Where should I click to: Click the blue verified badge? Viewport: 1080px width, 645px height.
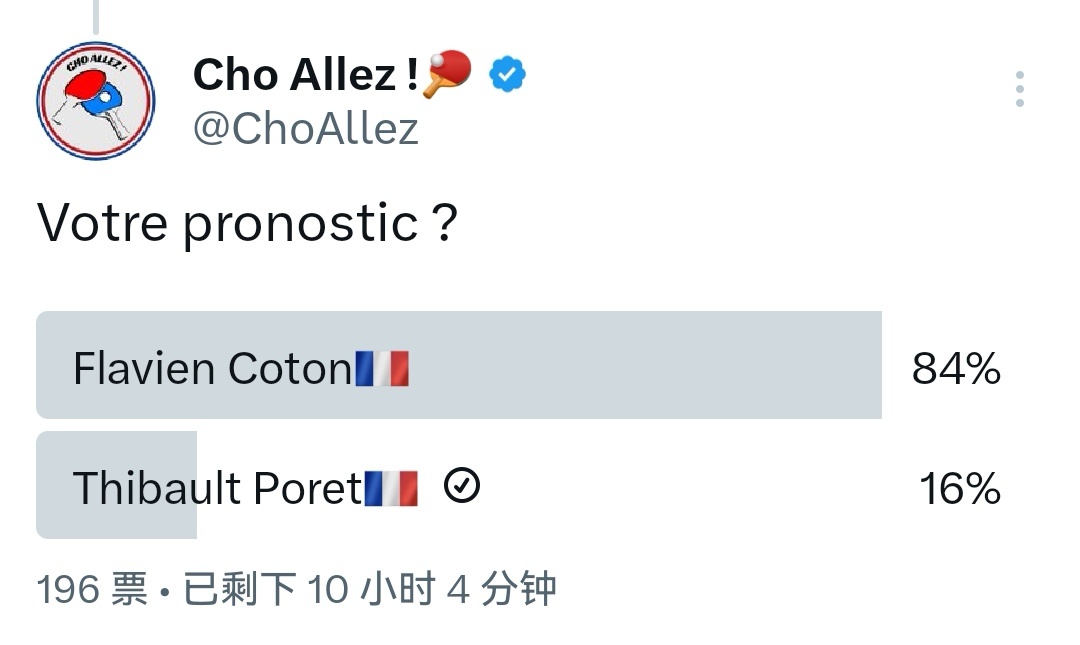[x=508, y=75]
